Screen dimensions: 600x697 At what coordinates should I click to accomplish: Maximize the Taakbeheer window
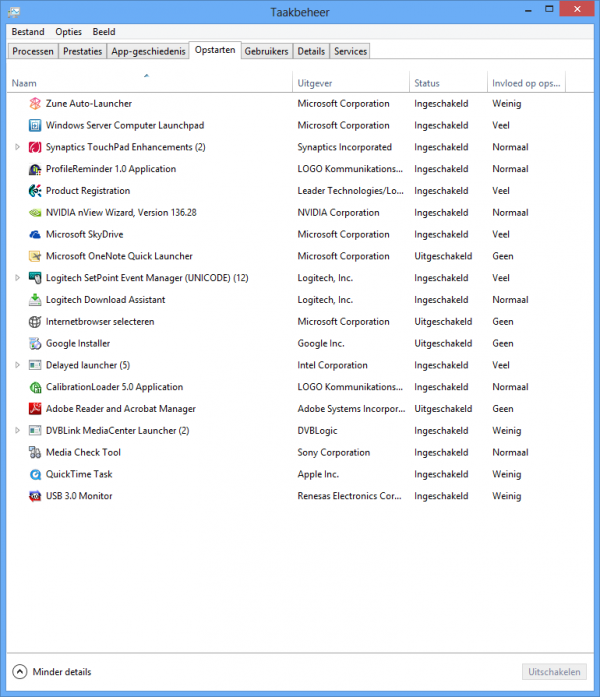(x=549, y=9)
